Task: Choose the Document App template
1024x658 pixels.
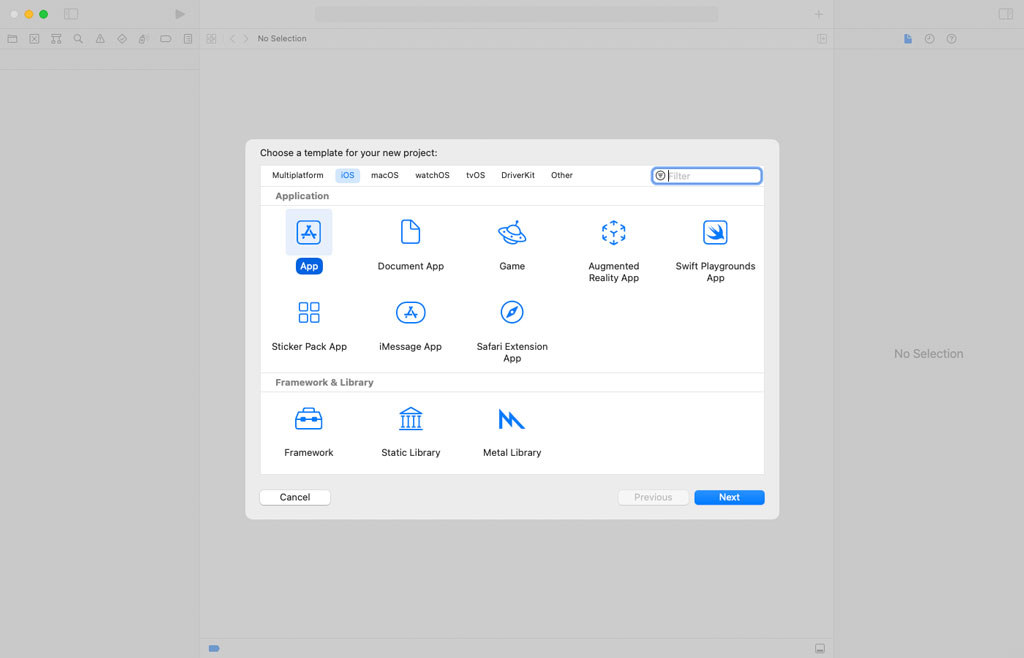Action: [x=410, y=232]
